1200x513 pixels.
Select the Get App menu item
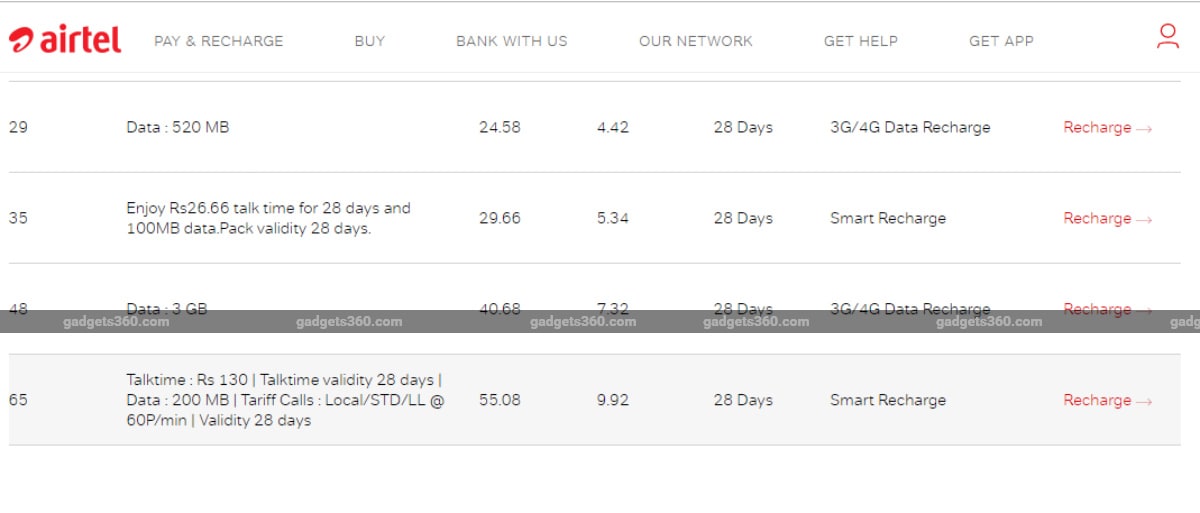point(1001,41)
